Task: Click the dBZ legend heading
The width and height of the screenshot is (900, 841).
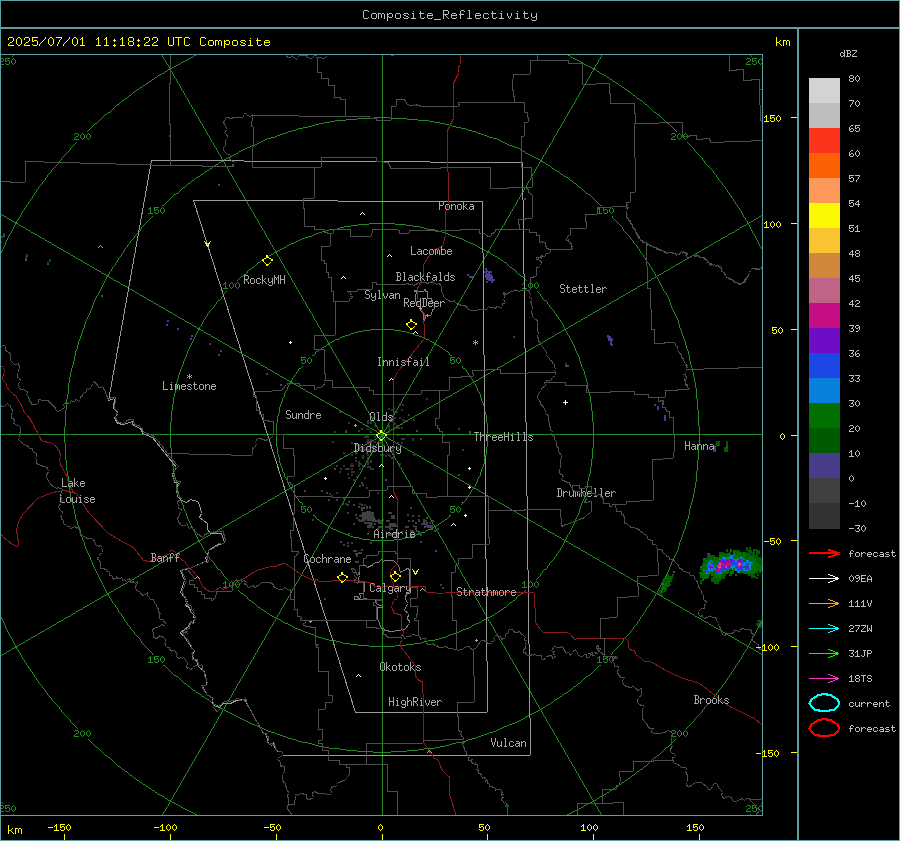Action: point(848,54)
